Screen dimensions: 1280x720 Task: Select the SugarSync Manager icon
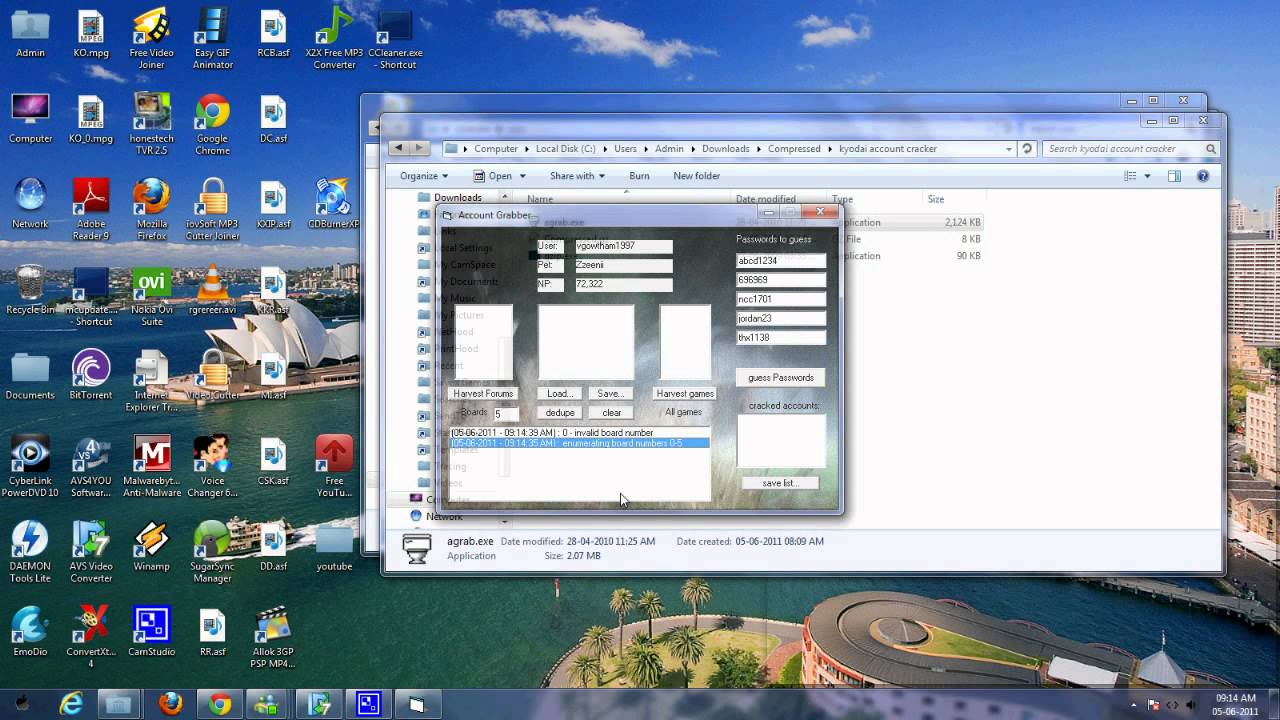click(212, 553)
